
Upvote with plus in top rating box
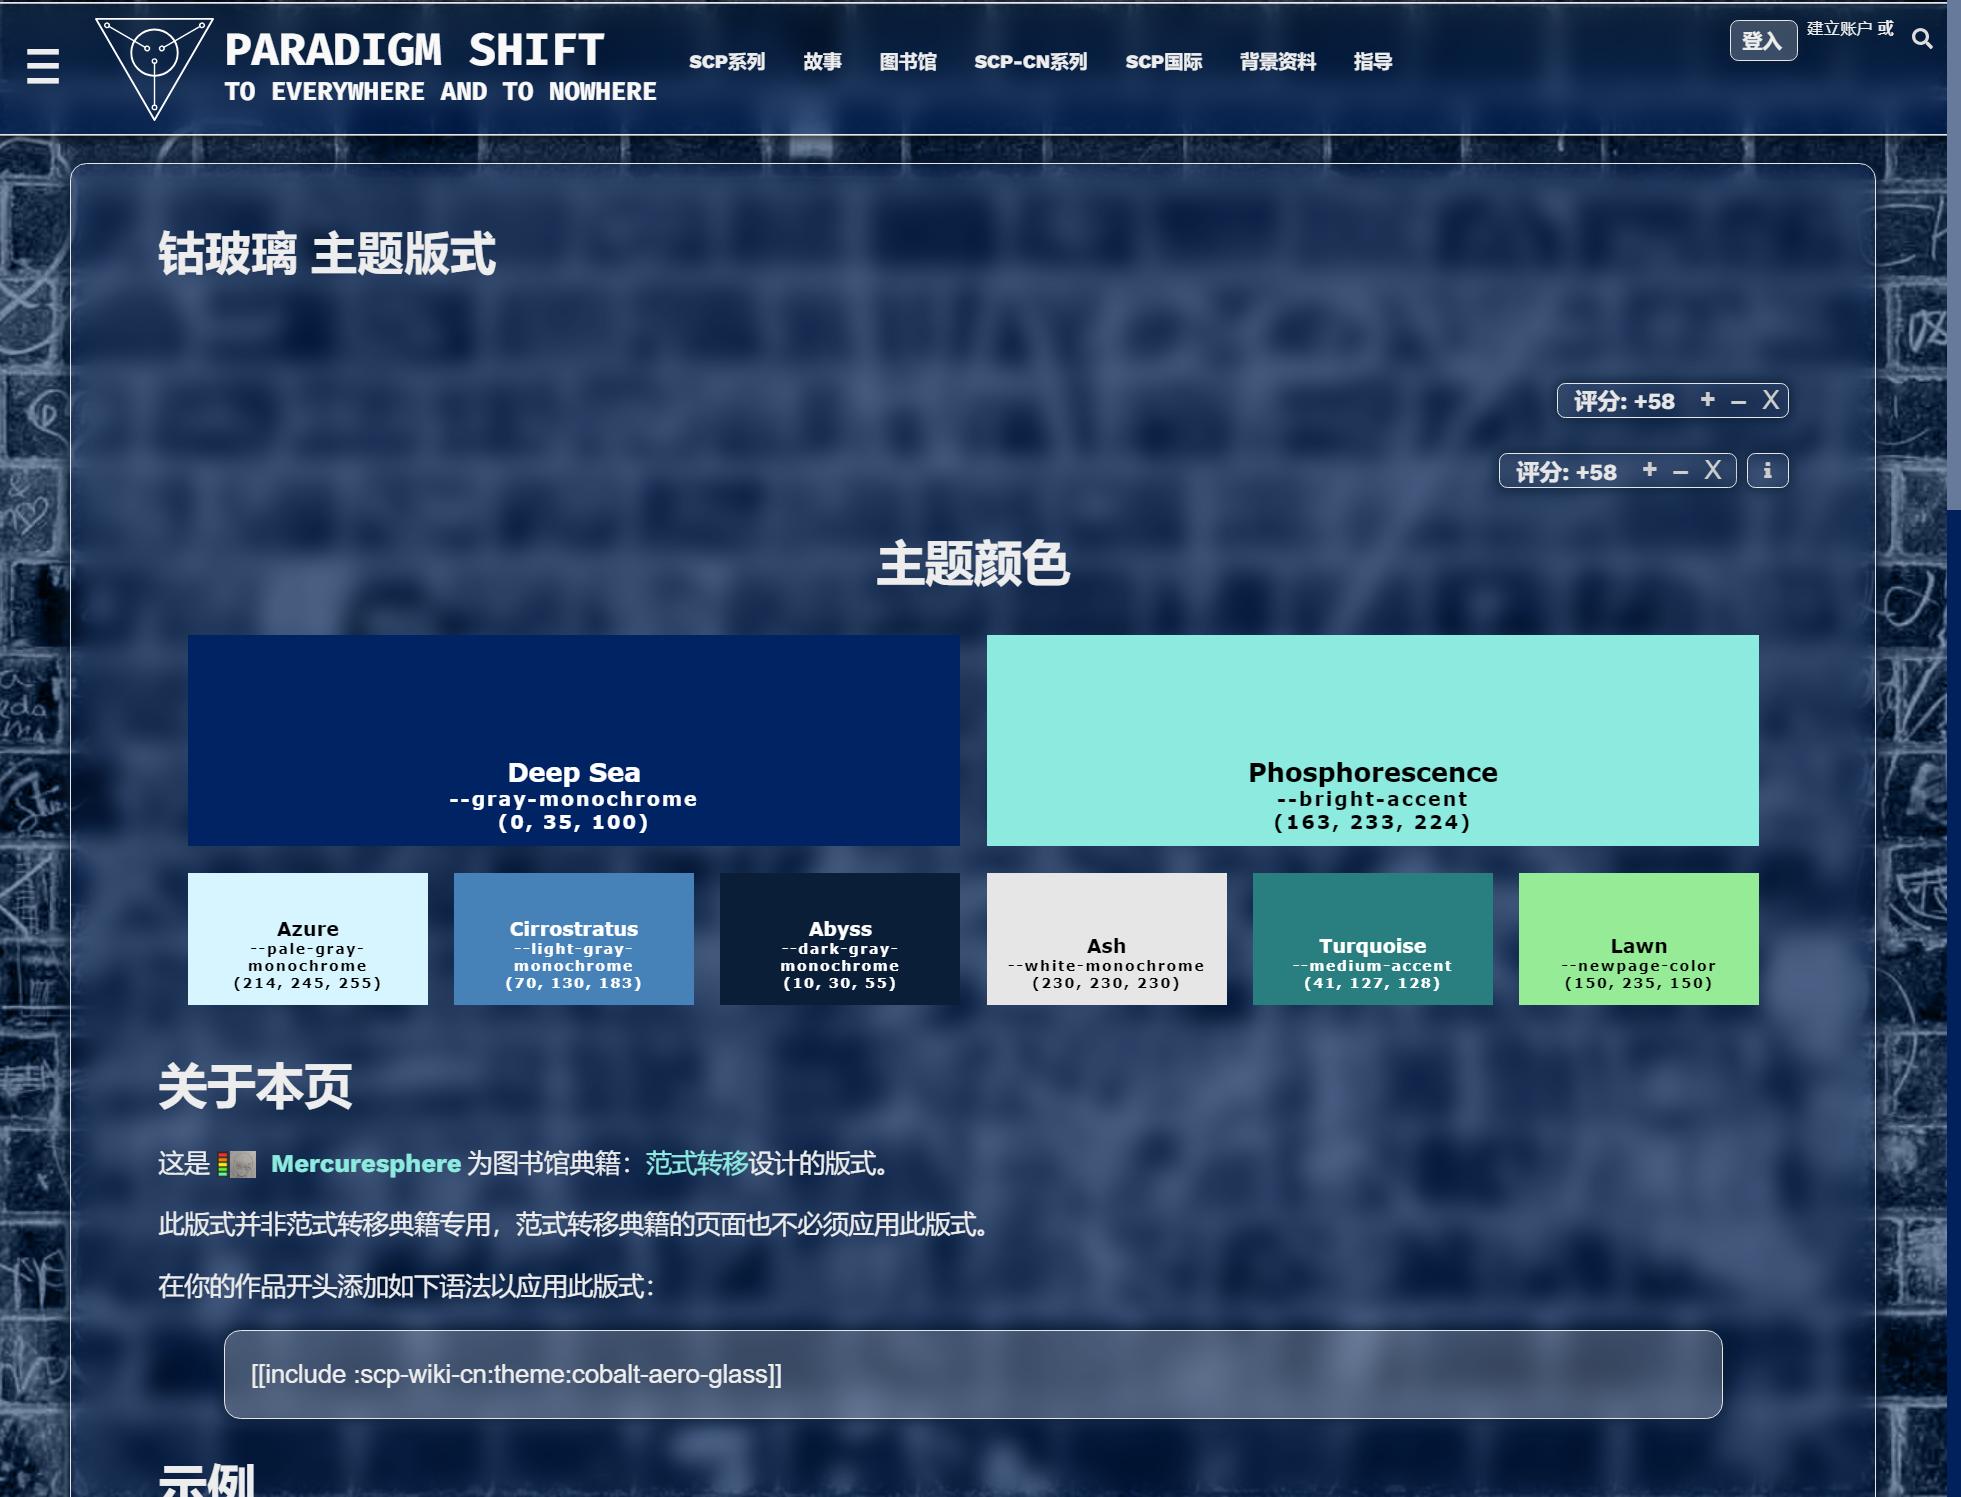[1708, 400]
